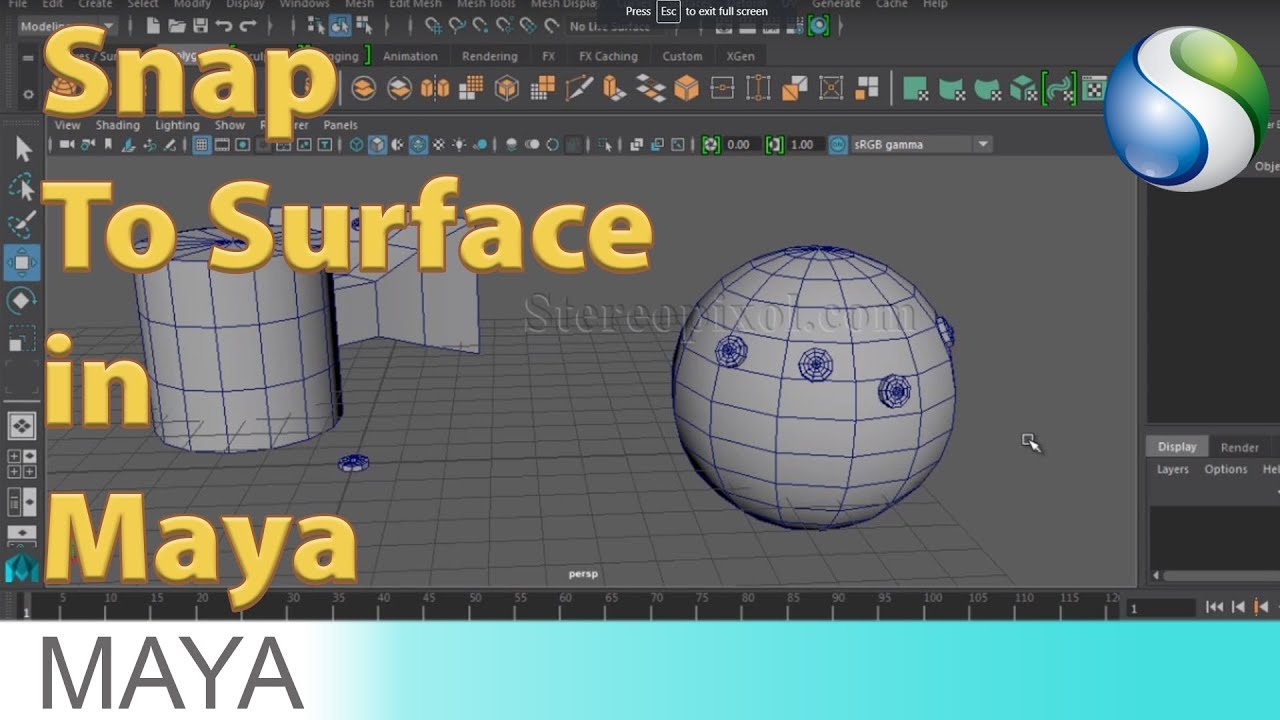The height and width of the screenshot is (720, 1280).
Task: Enable snap to curves magnet
Action: click(457, 26)
